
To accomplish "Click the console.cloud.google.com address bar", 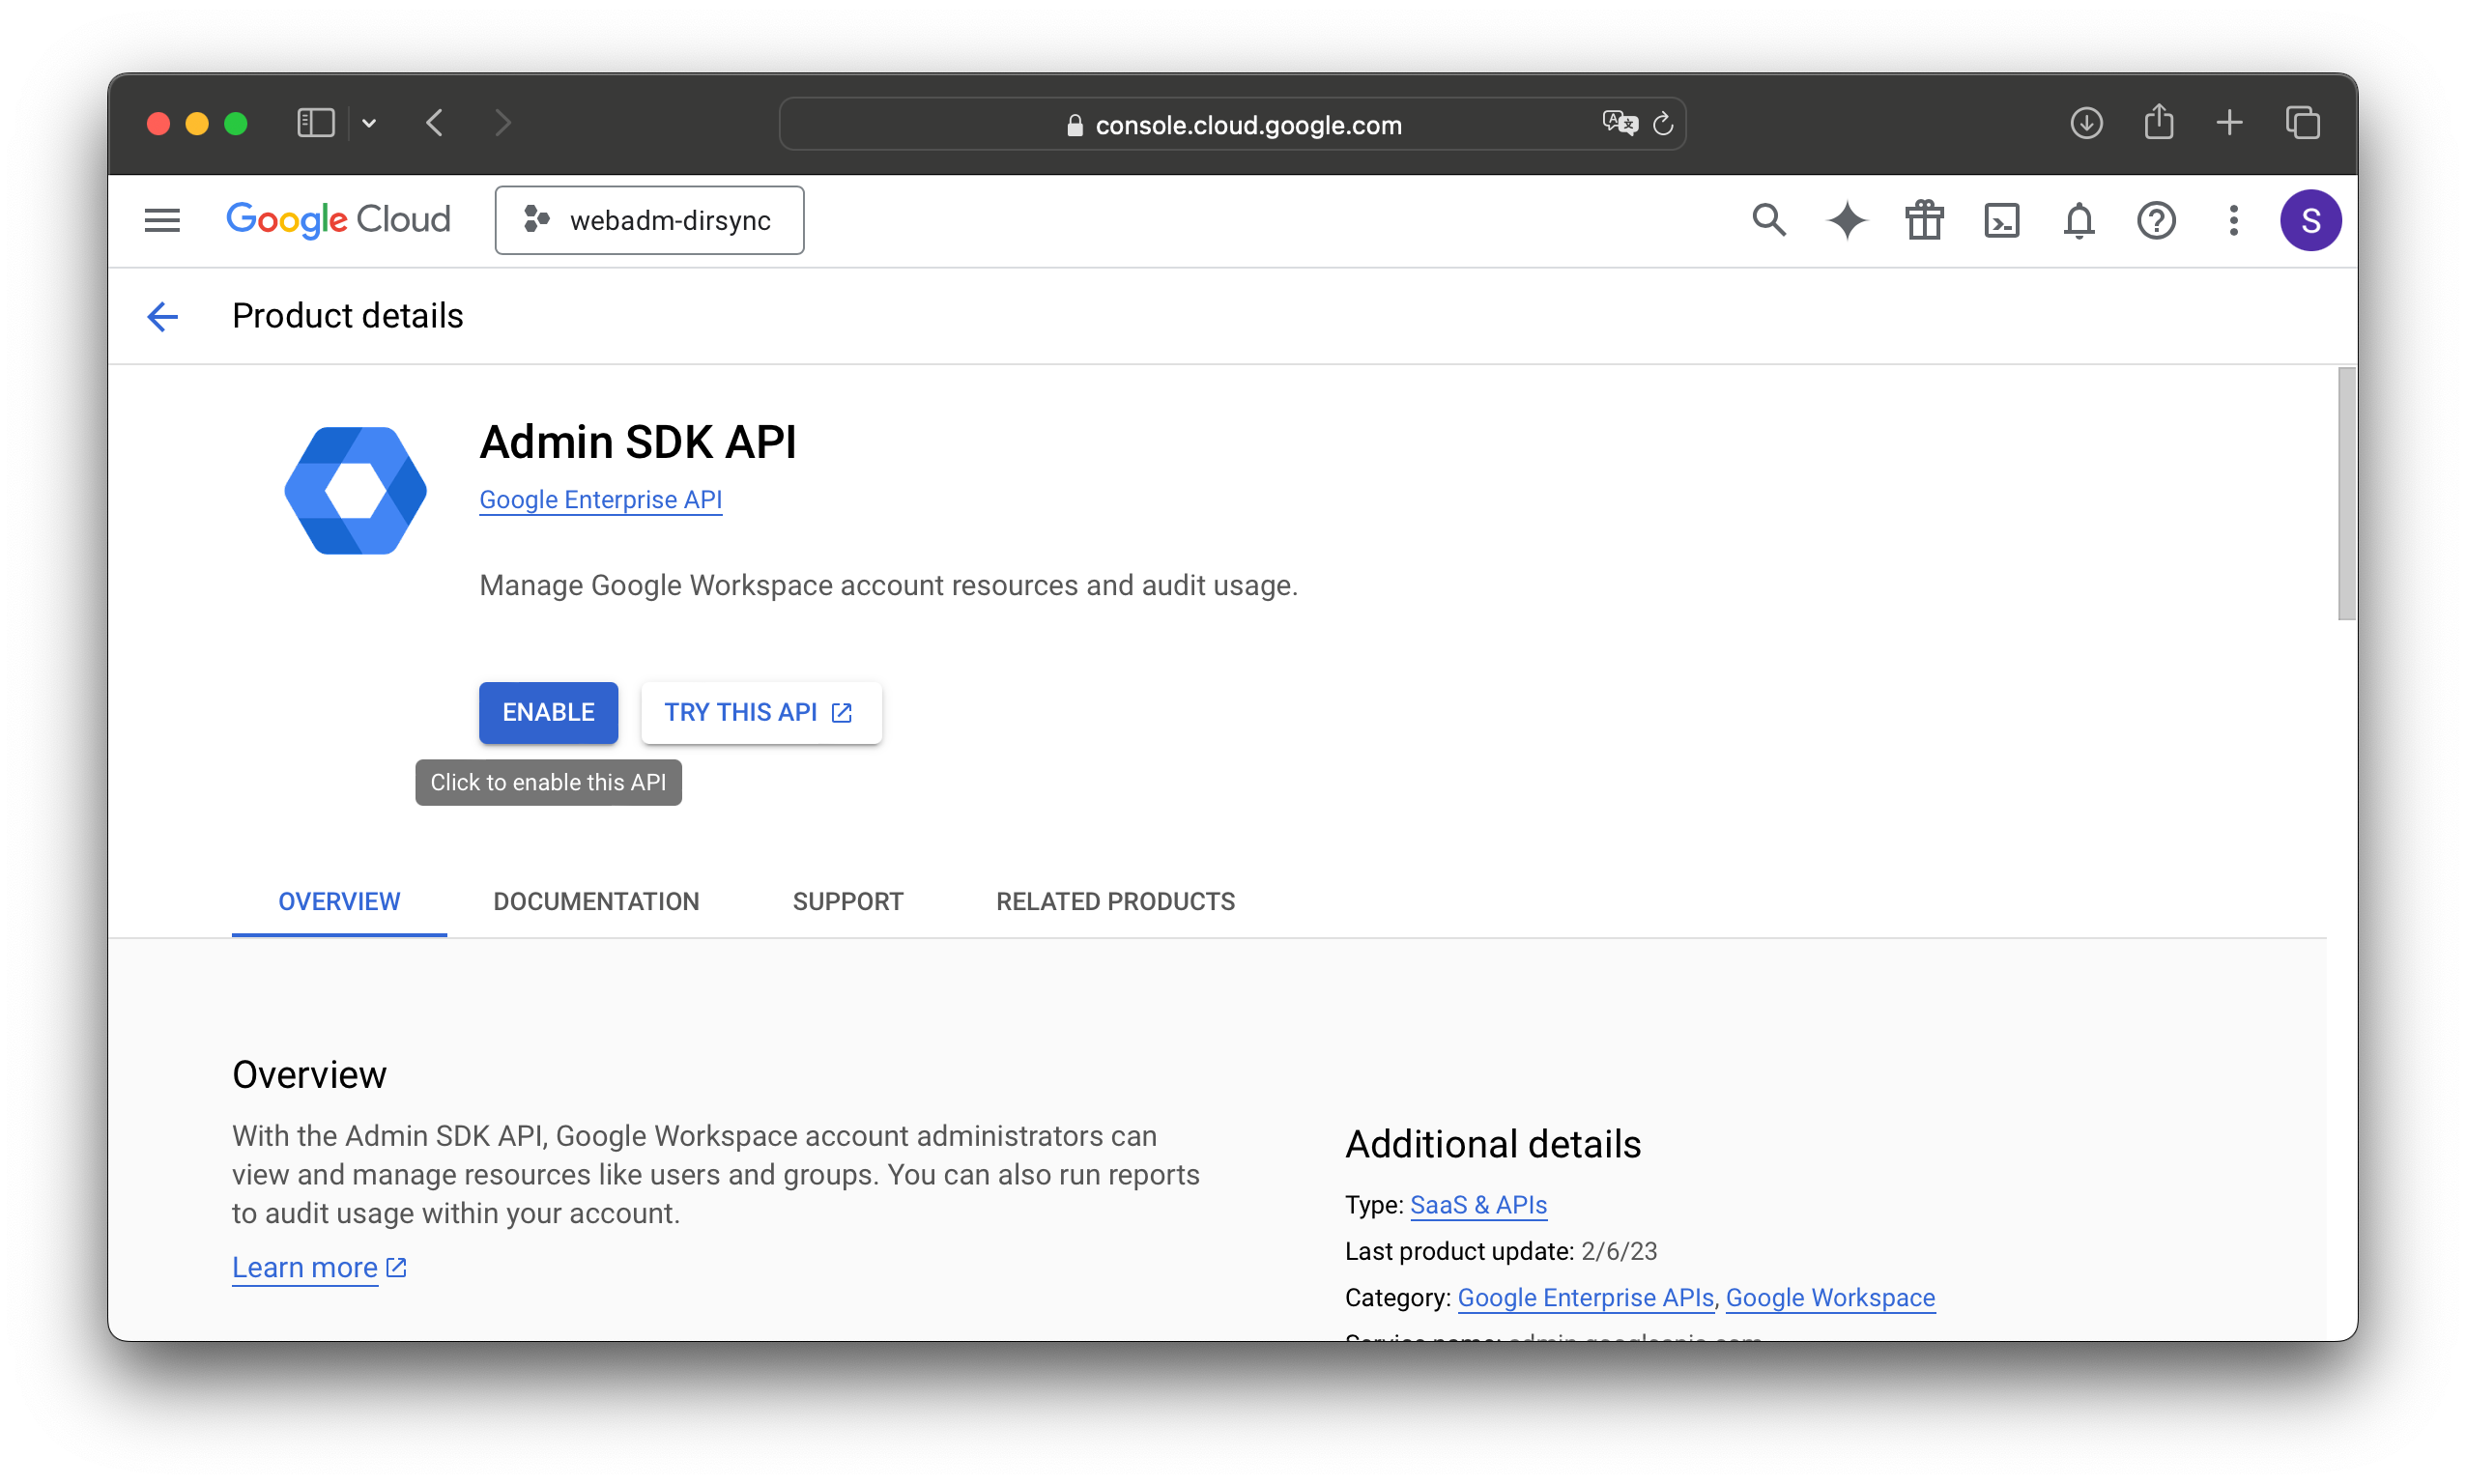I will [1232, 124].
